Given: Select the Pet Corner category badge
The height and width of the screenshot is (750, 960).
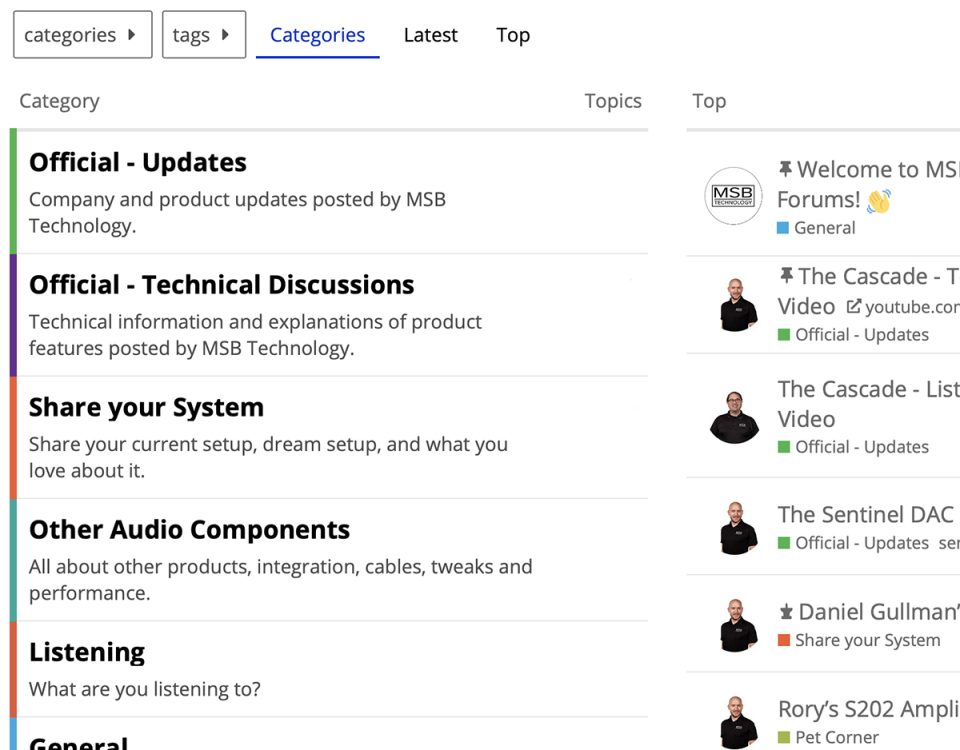Looking at the screenshot, I should tap(828, 737).
